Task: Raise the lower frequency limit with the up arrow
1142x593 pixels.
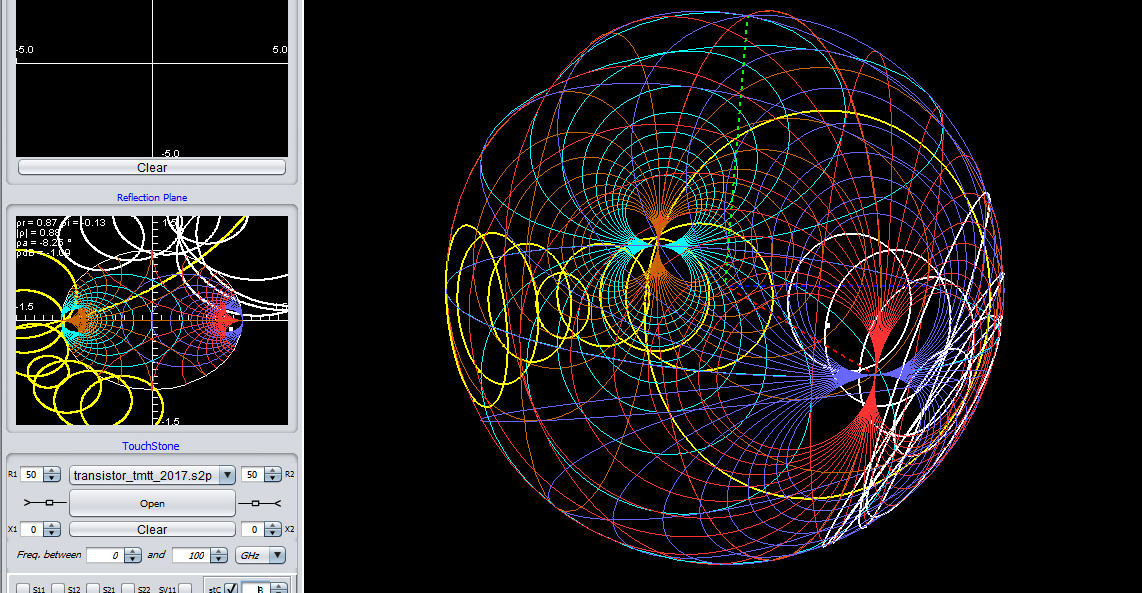Action: click(x=133, y=551)
